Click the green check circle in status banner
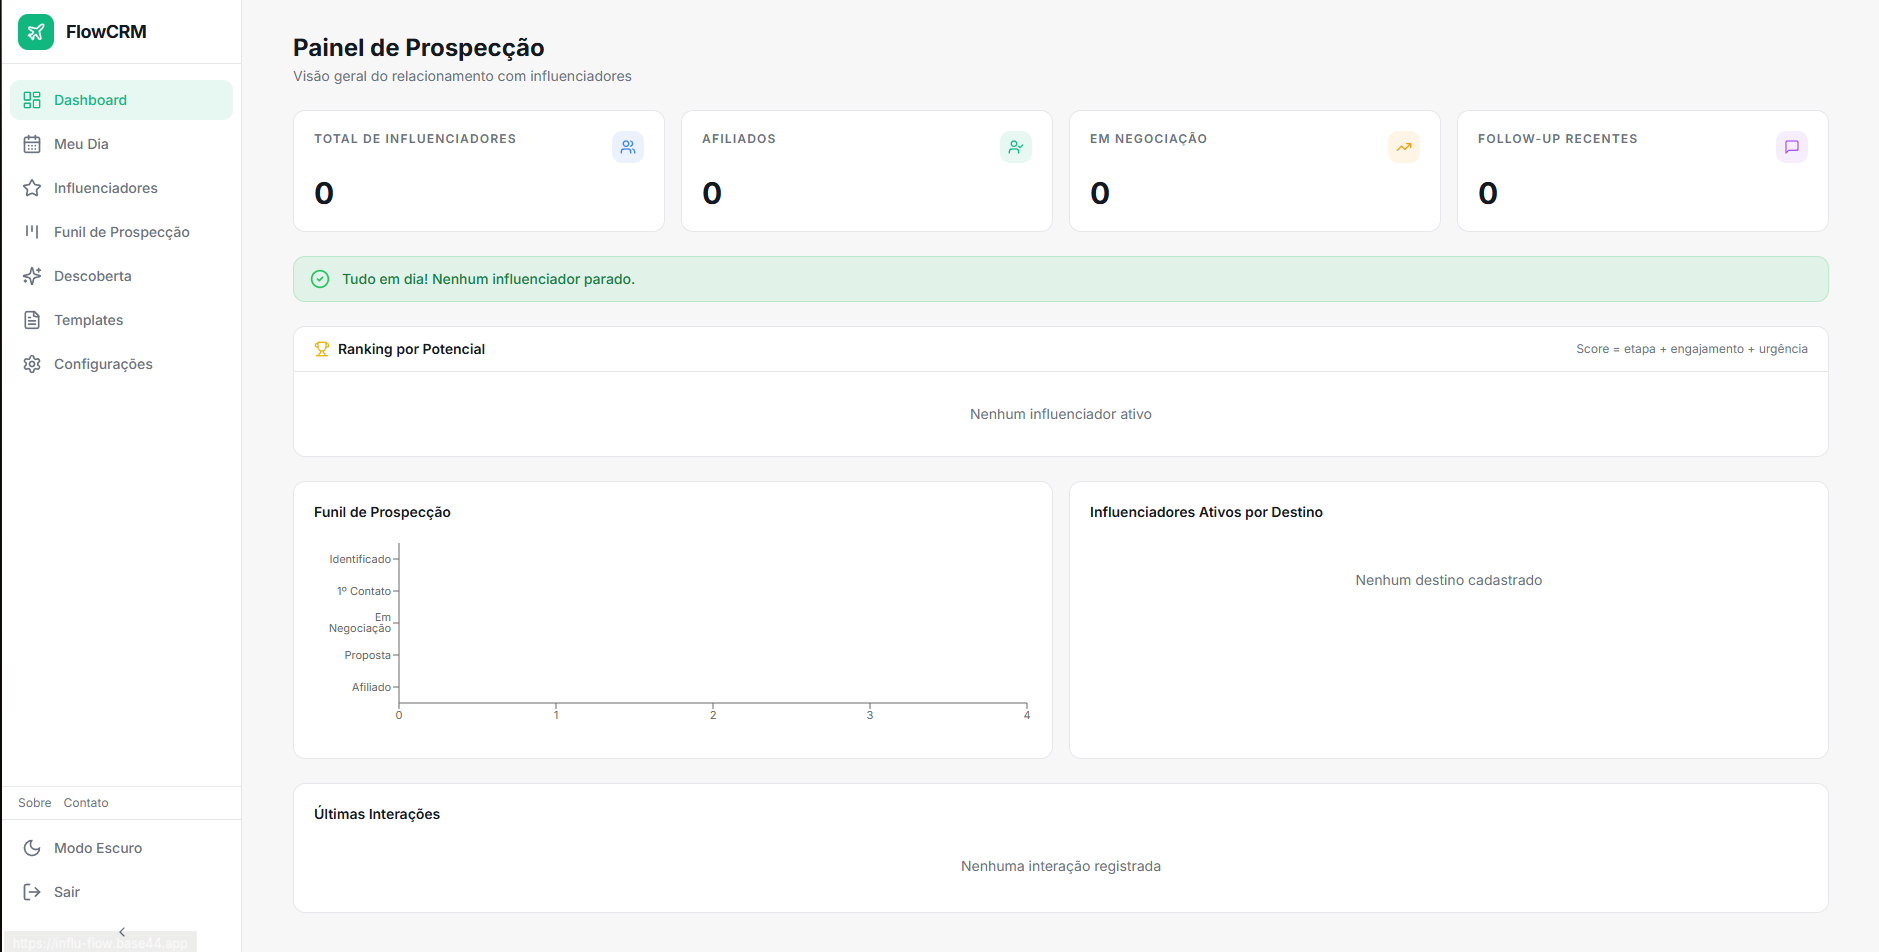 coord(320,279)
